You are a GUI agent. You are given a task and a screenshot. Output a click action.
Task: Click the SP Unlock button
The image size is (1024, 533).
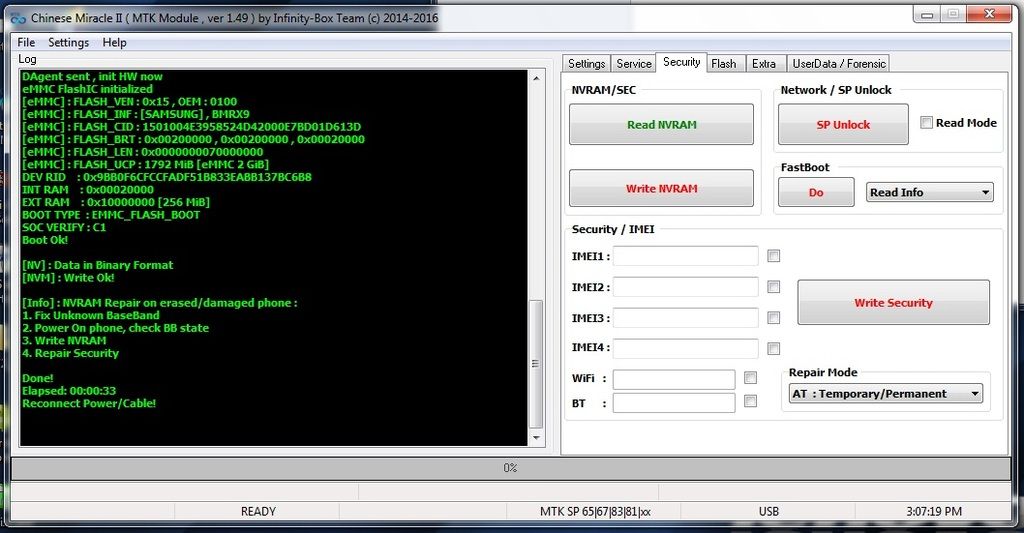[843, 125]
